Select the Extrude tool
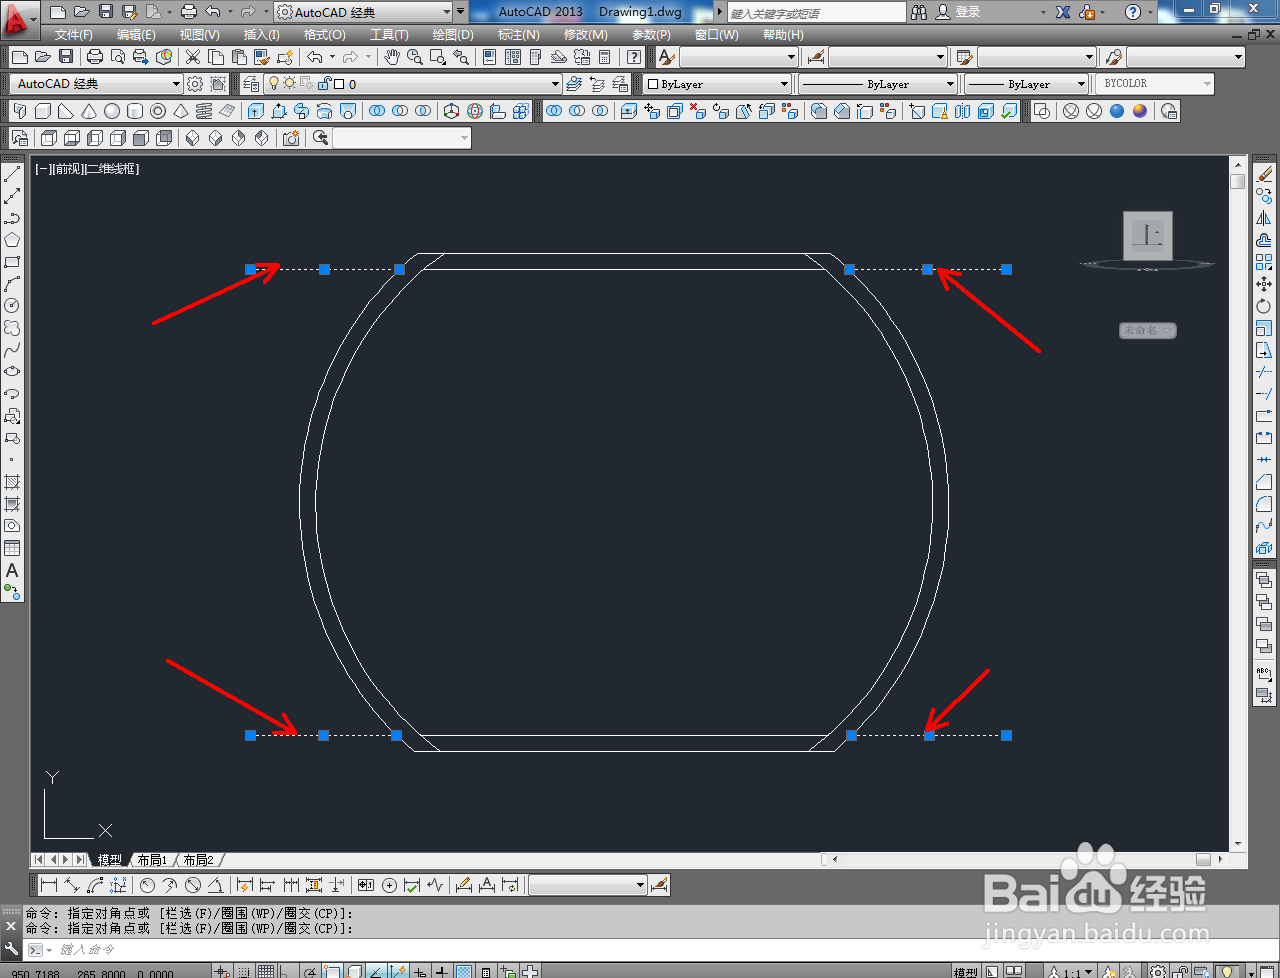The width and height of the screenshot is (1280, 978). point(256,111)
